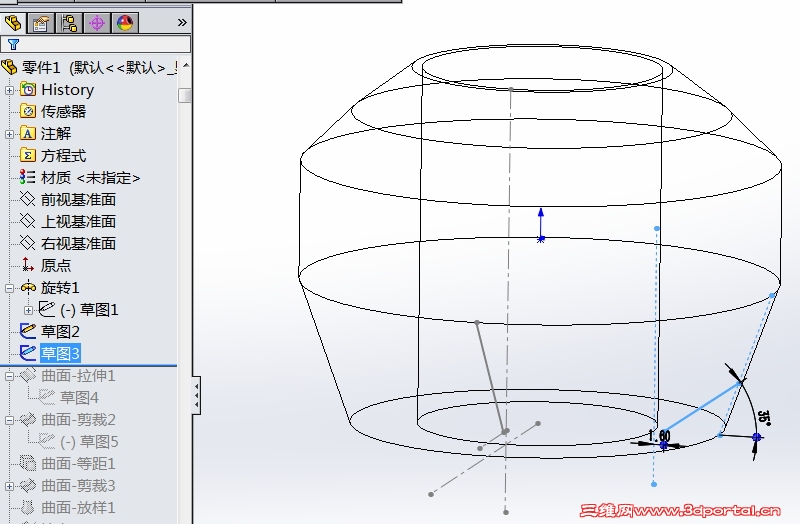
Task: Click the 草图3 label
Action: 60,353
